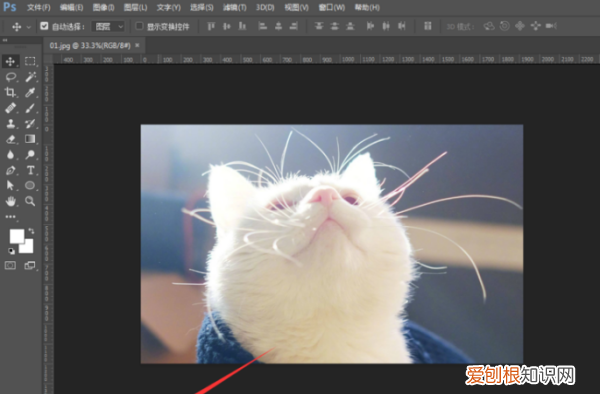Open the 图层 auto-select dropdown
The width and height of the screenshot is (600, 394).
coord(109,26)
